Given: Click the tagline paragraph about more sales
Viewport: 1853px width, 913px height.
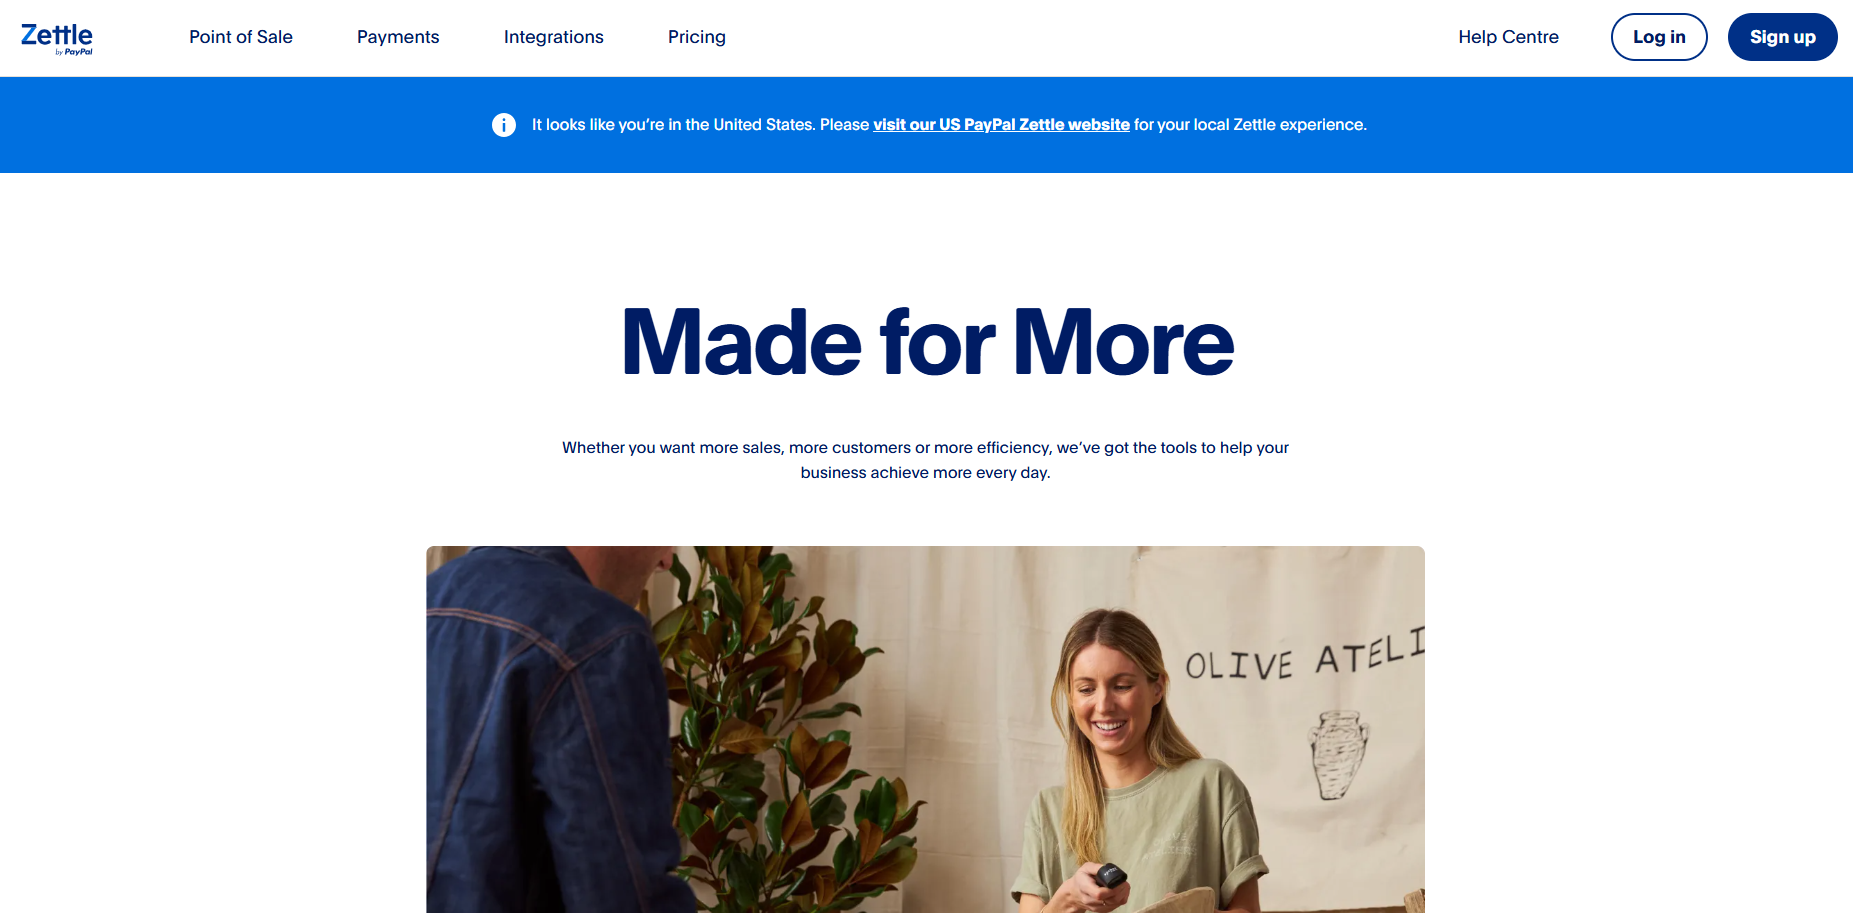Looking at the screenshot, I should pyautogui.click(x=925, y=460).
